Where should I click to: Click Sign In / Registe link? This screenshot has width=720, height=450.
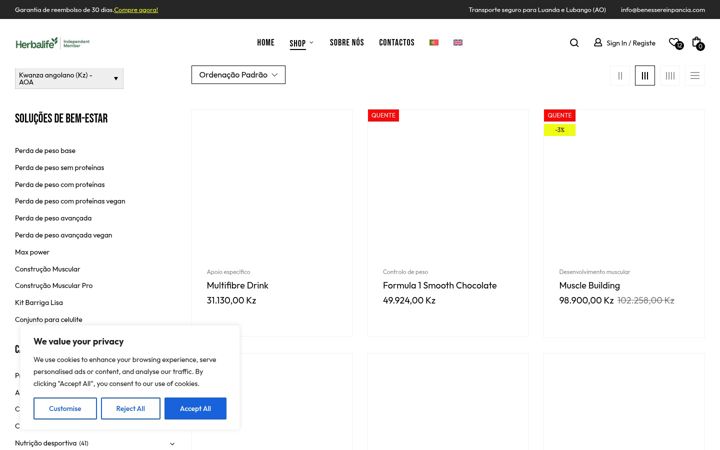(x=630, y=43)
